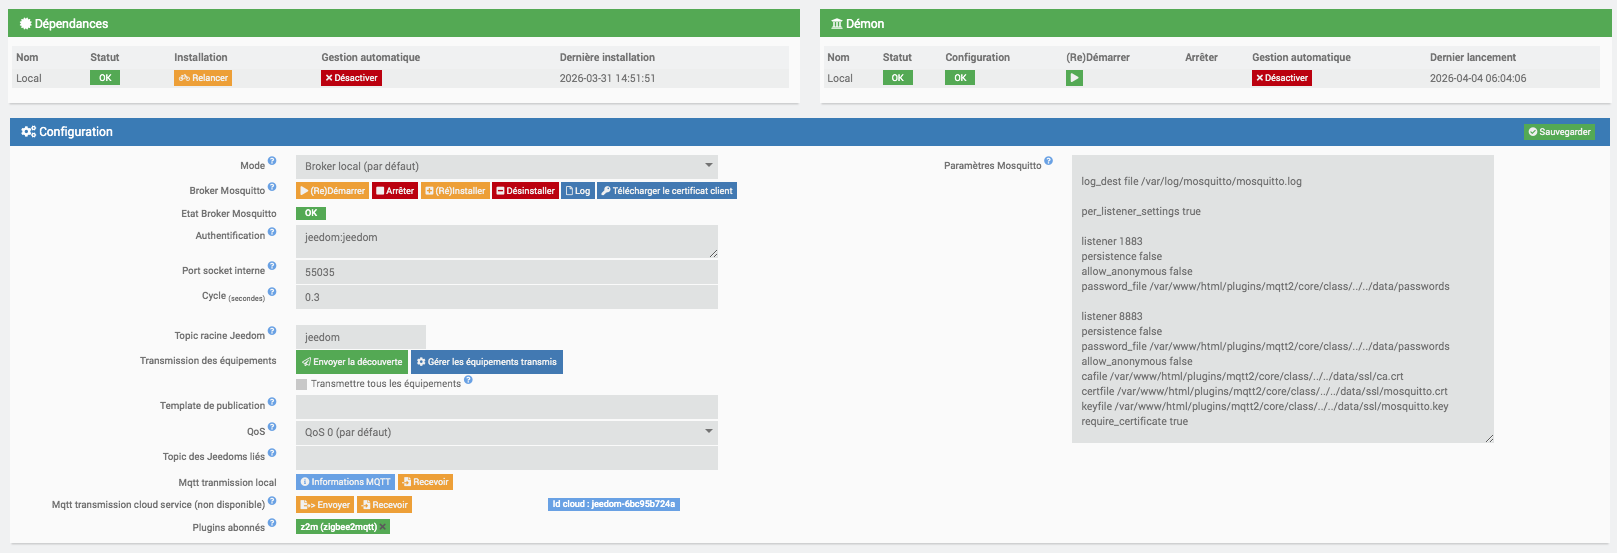Disable automatic daemon management with Désactiver

[1282, 78]
